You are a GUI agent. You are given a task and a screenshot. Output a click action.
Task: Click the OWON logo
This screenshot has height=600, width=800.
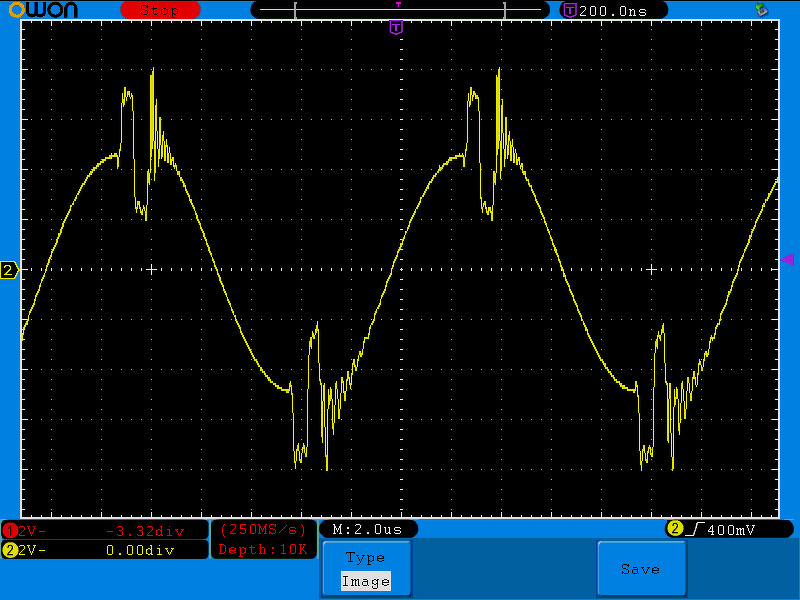[x=43, y=10]
